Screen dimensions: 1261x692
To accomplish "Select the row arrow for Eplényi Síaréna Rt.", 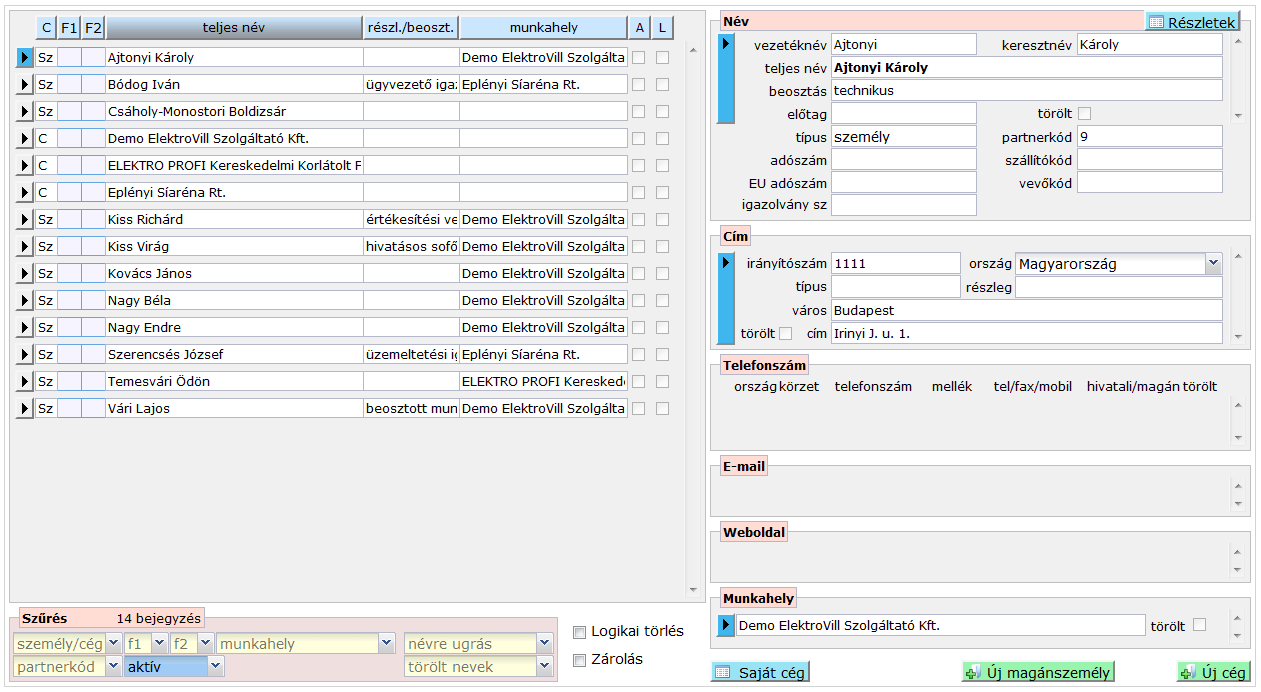I will click(25, 193).
